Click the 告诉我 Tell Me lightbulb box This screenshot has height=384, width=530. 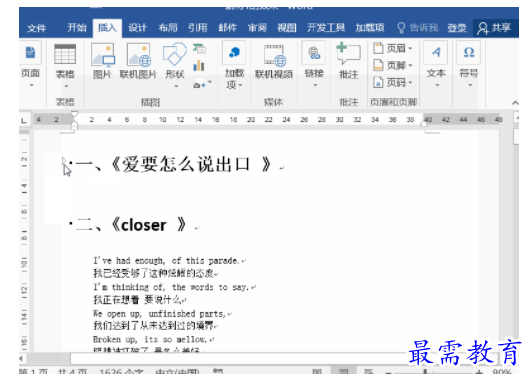418,28
